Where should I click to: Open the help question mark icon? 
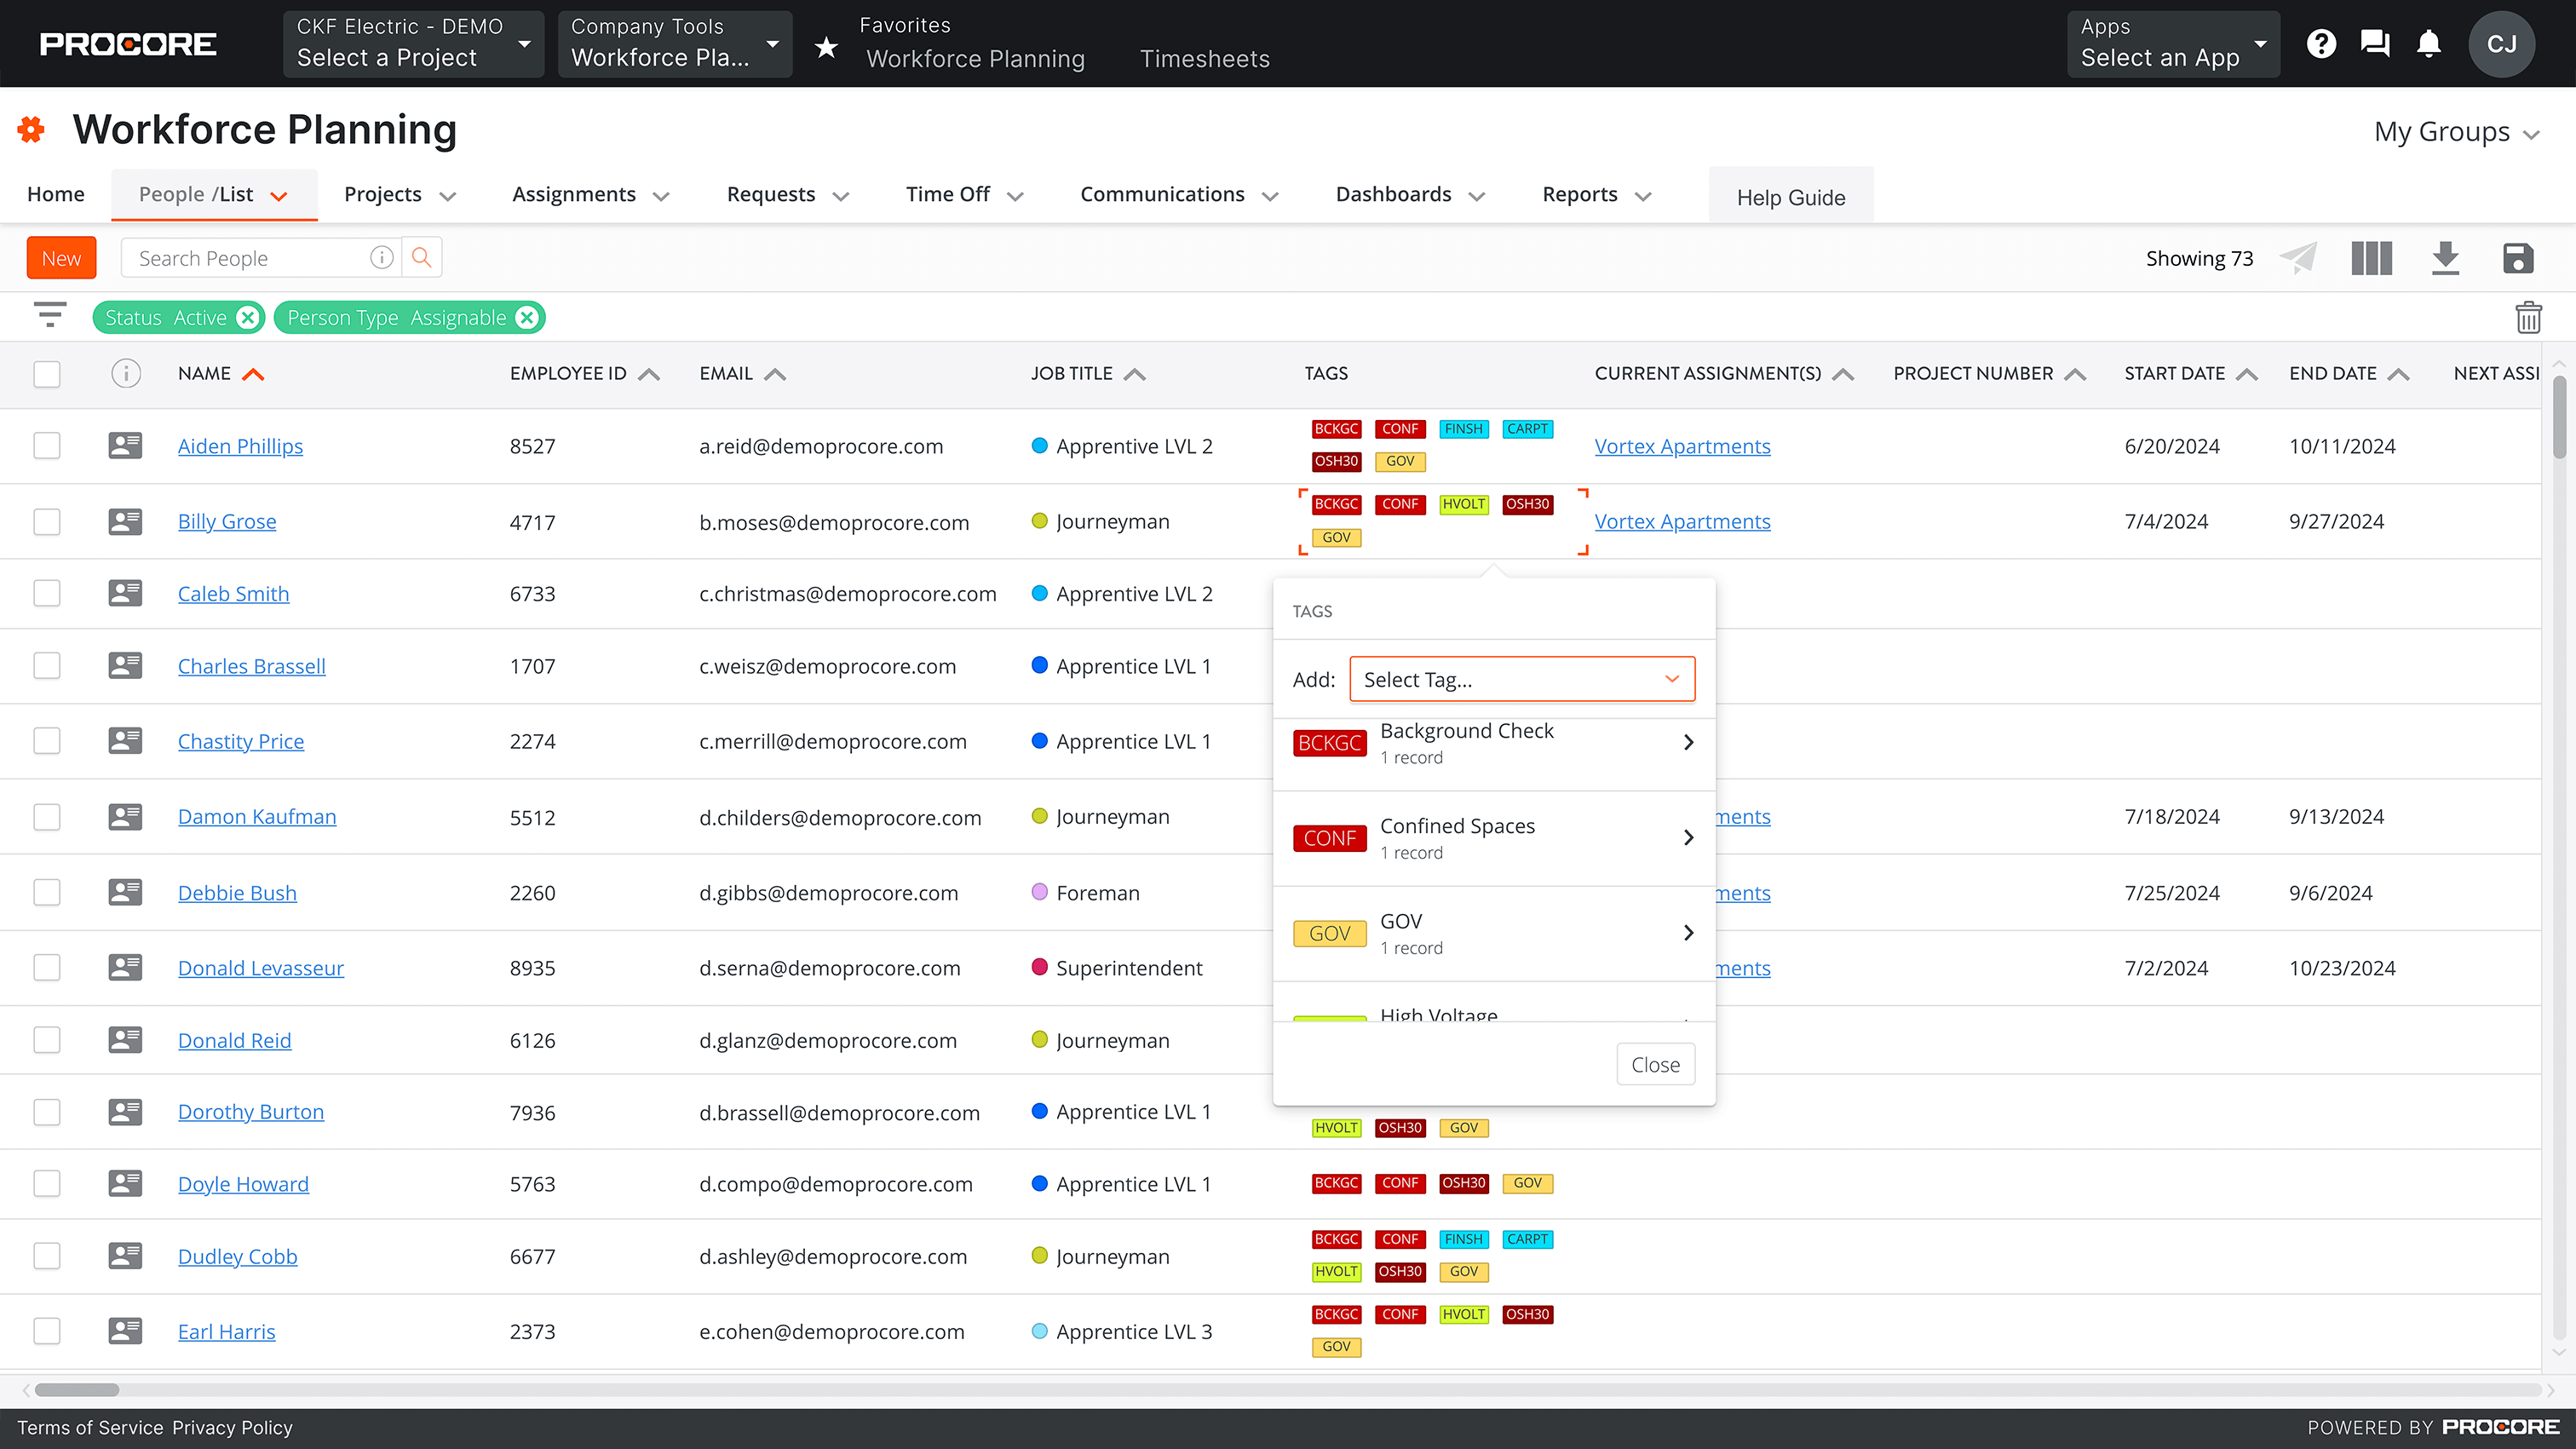(2321, 43)
